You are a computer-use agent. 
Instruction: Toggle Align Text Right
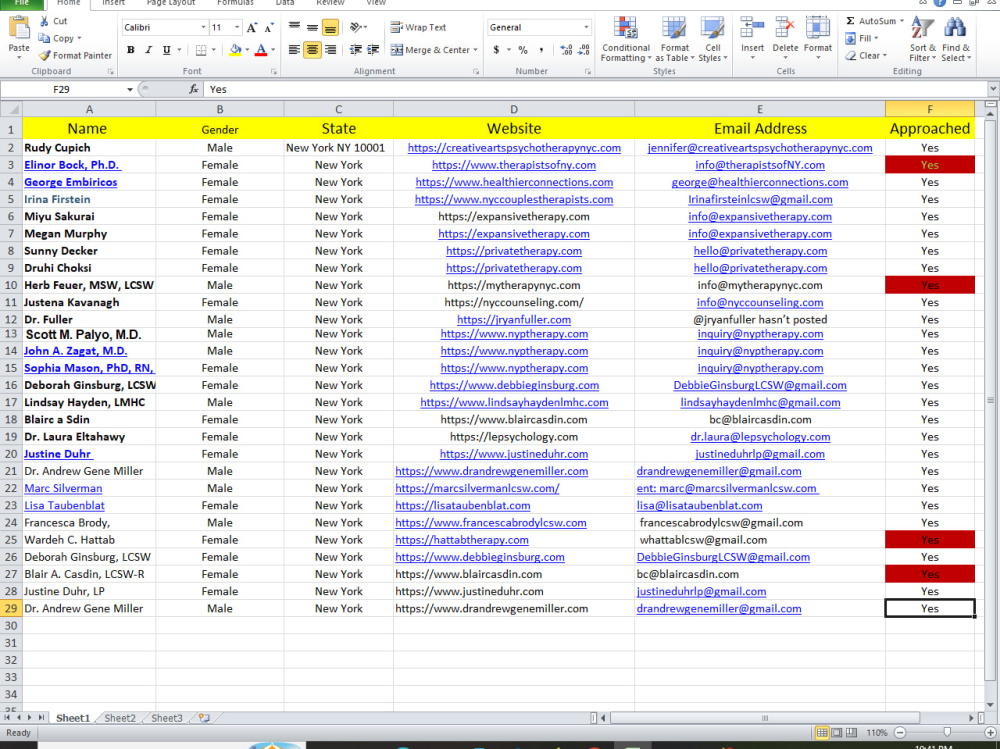[x=330, y=50]
